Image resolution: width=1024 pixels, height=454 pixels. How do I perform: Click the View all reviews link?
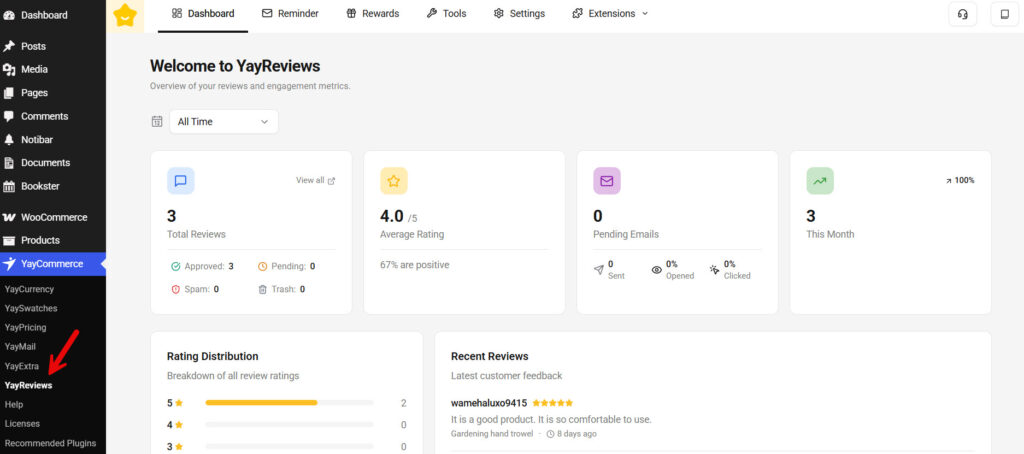(315, 181)
